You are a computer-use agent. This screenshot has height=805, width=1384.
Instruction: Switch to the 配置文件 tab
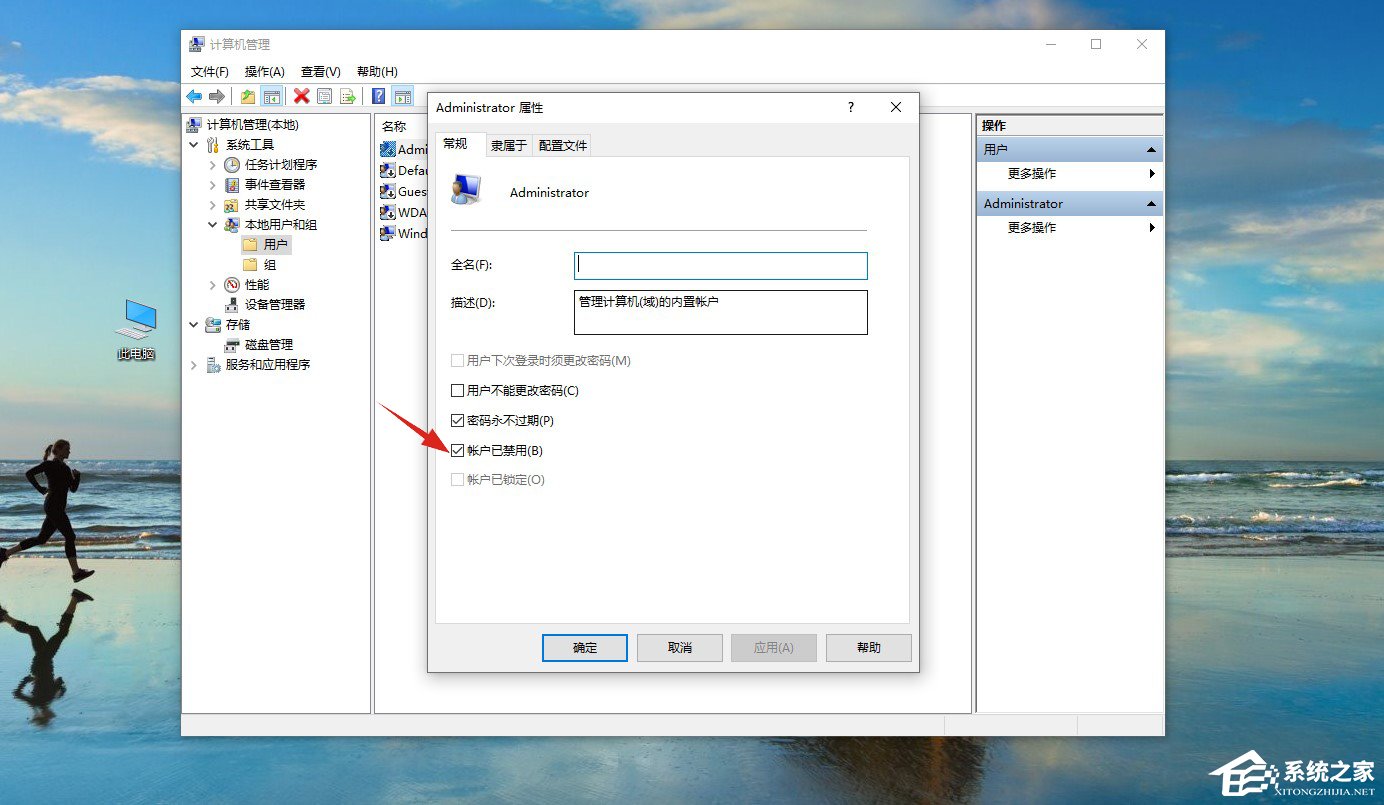point(563,145)
